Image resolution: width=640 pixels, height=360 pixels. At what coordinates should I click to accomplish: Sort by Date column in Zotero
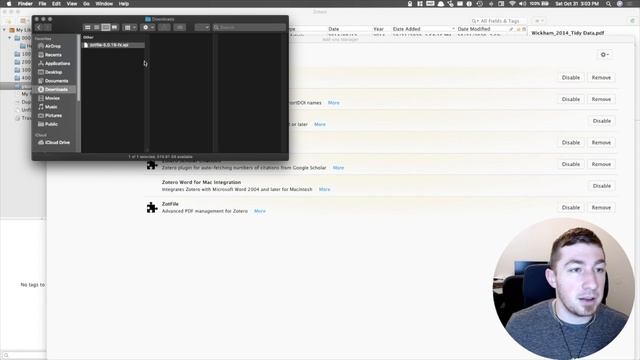[333, 29]
